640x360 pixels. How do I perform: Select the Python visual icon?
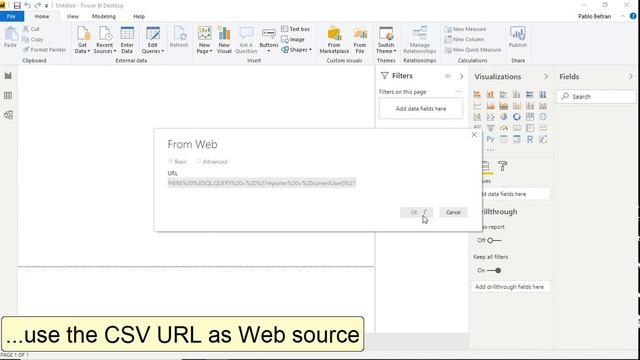[490, 139]
